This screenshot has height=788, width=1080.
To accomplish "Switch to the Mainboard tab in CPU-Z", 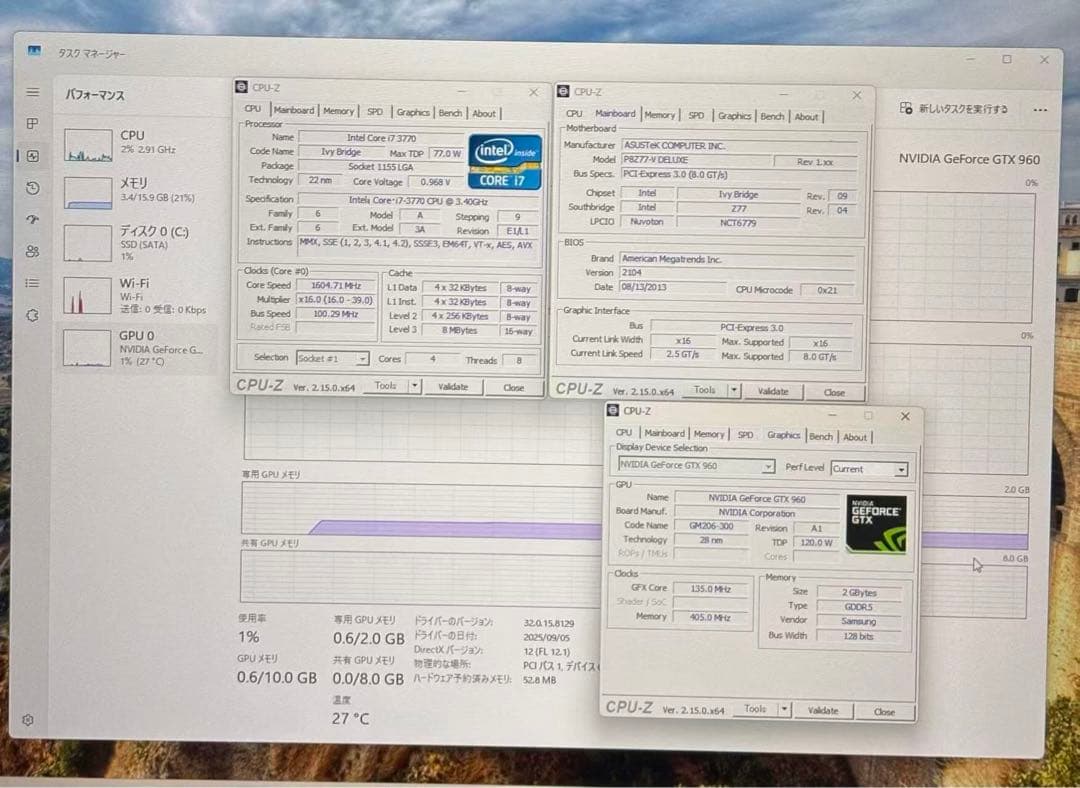I will pyautogui.click(x=295, y=110).
